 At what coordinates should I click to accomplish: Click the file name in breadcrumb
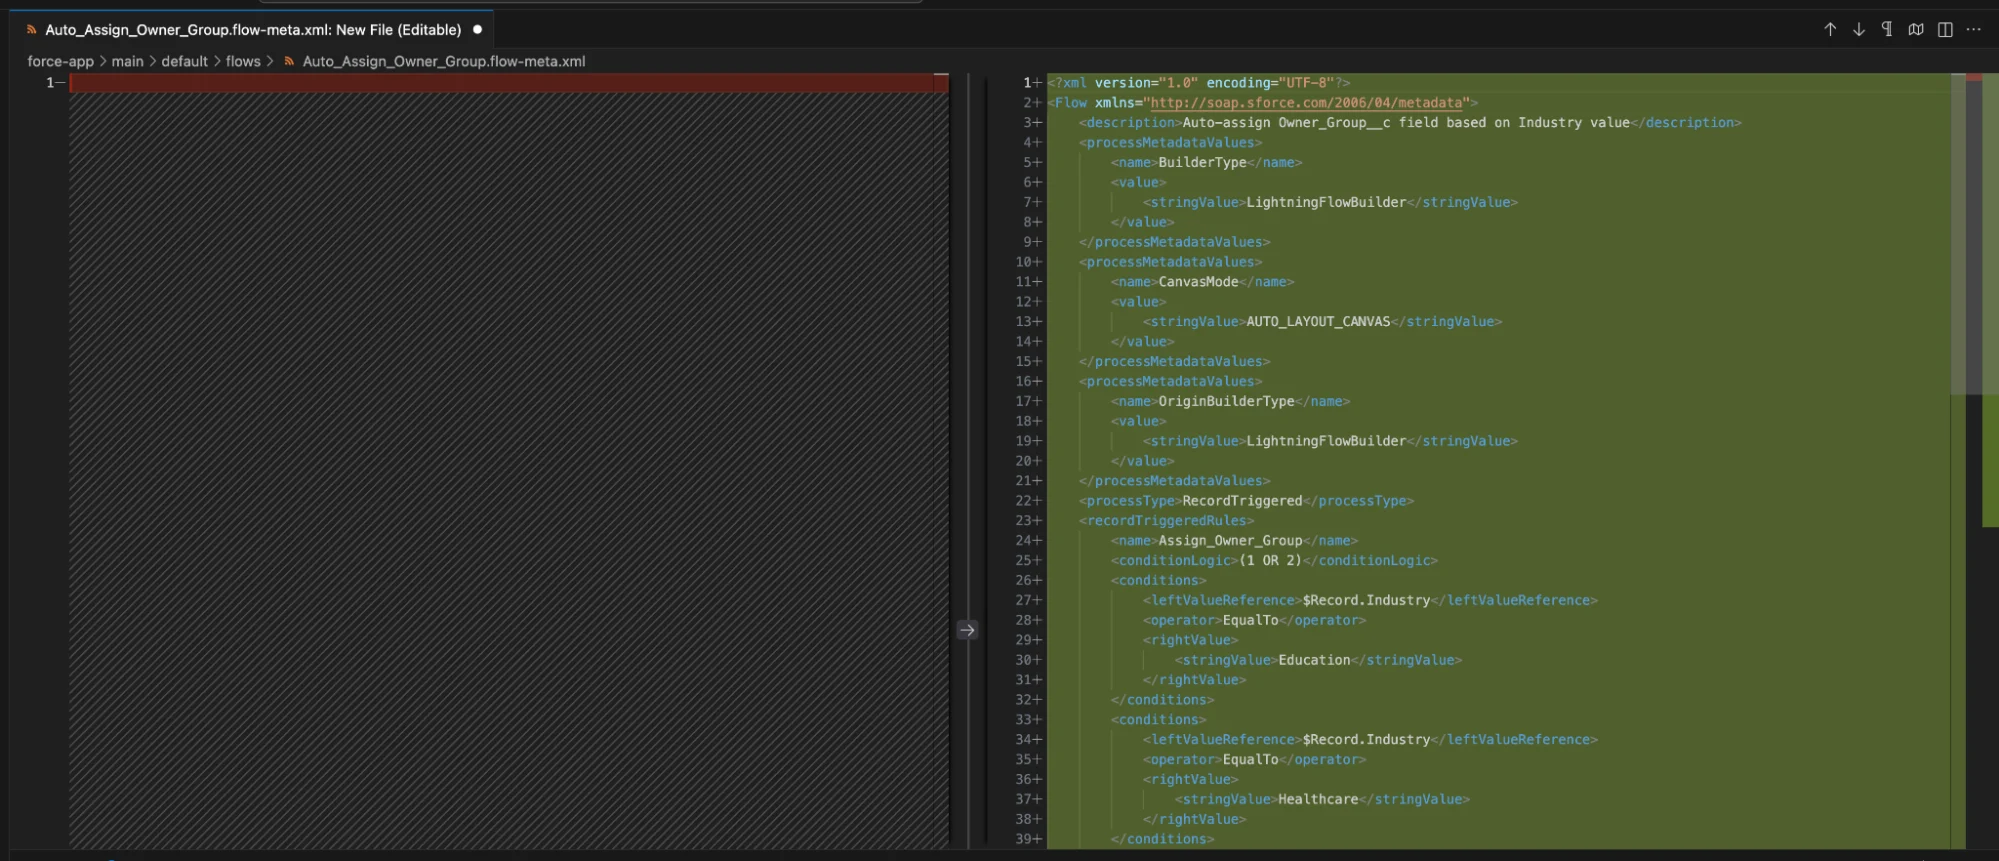[x=443, y=61]
